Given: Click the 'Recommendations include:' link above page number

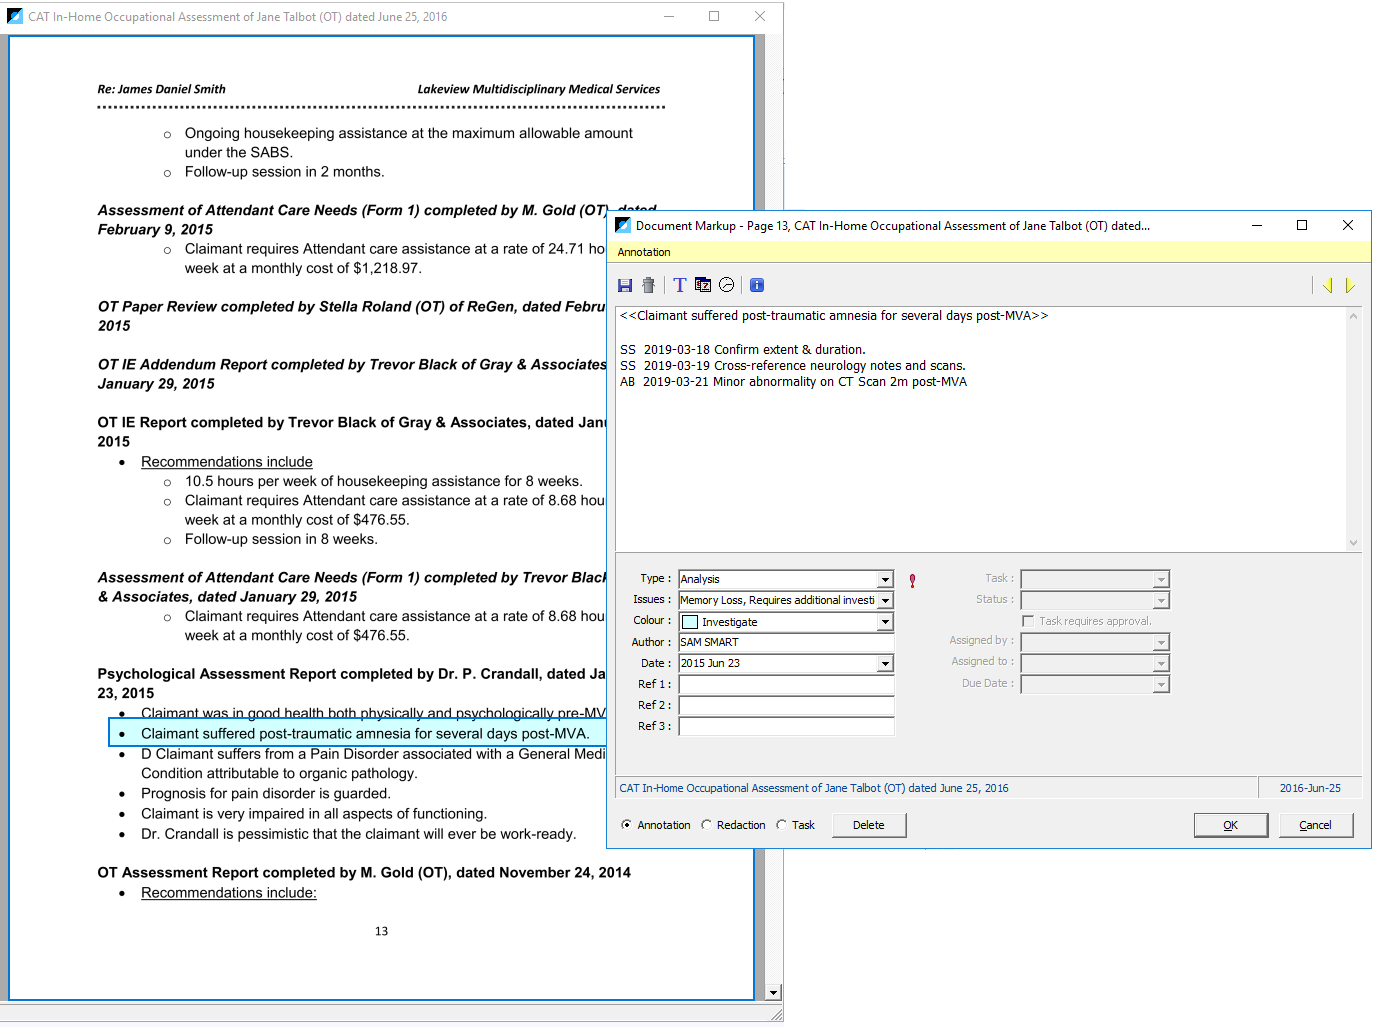Looking at the screenshot, I should pos(229,893).
